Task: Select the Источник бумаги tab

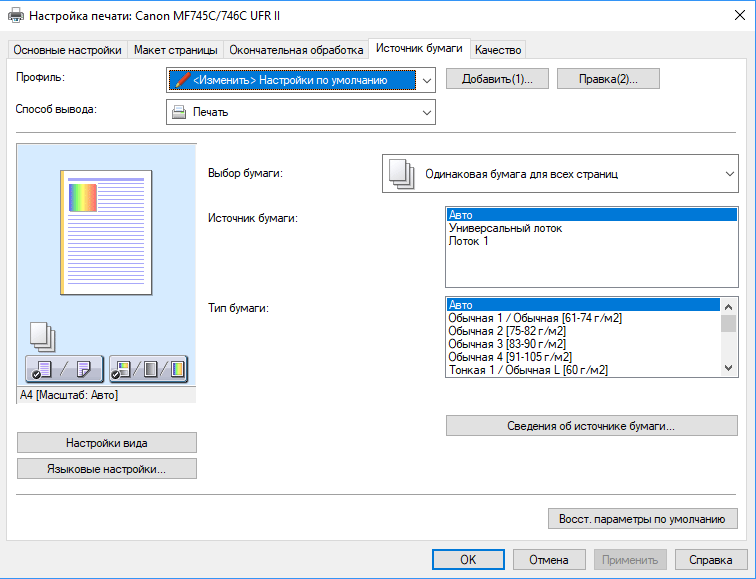Action: [x=419, y=48]
